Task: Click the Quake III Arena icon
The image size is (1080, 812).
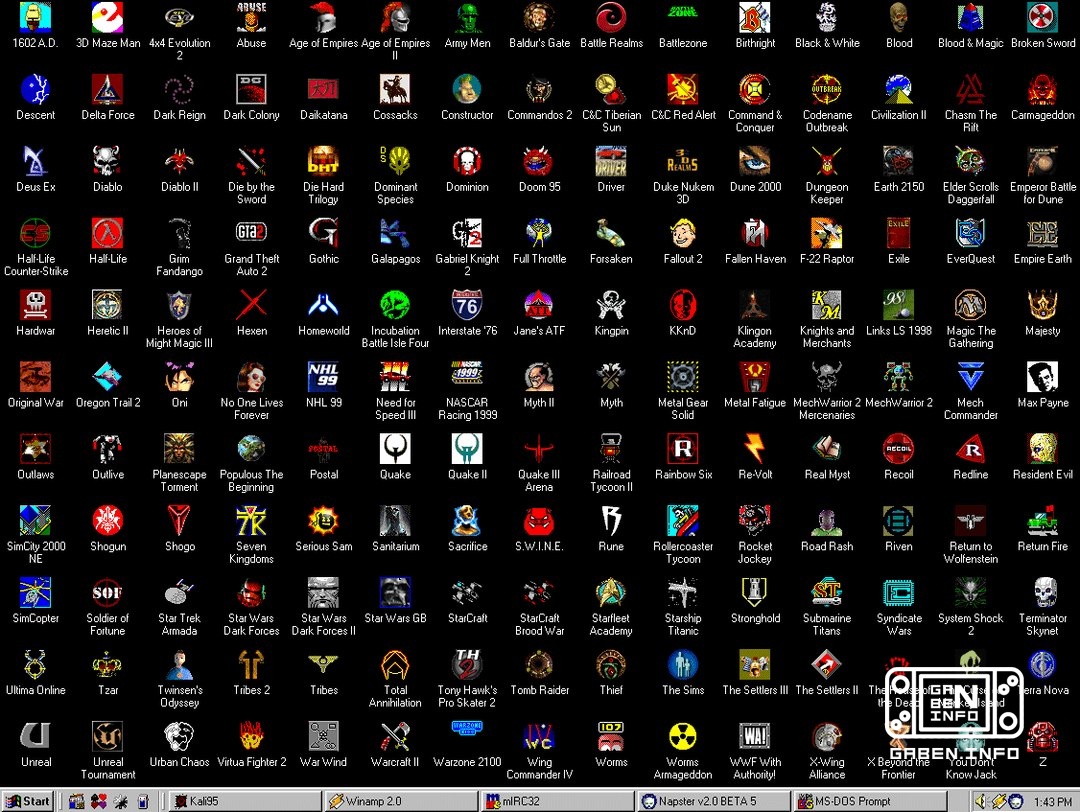Action: [539, 449]
